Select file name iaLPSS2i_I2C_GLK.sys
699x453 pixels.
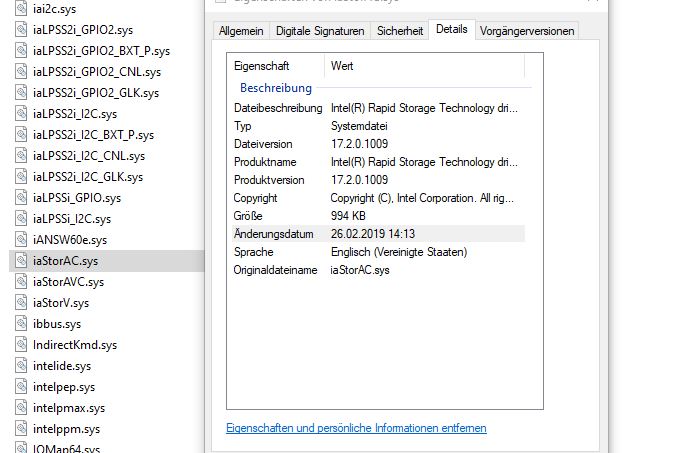[88, 177]
